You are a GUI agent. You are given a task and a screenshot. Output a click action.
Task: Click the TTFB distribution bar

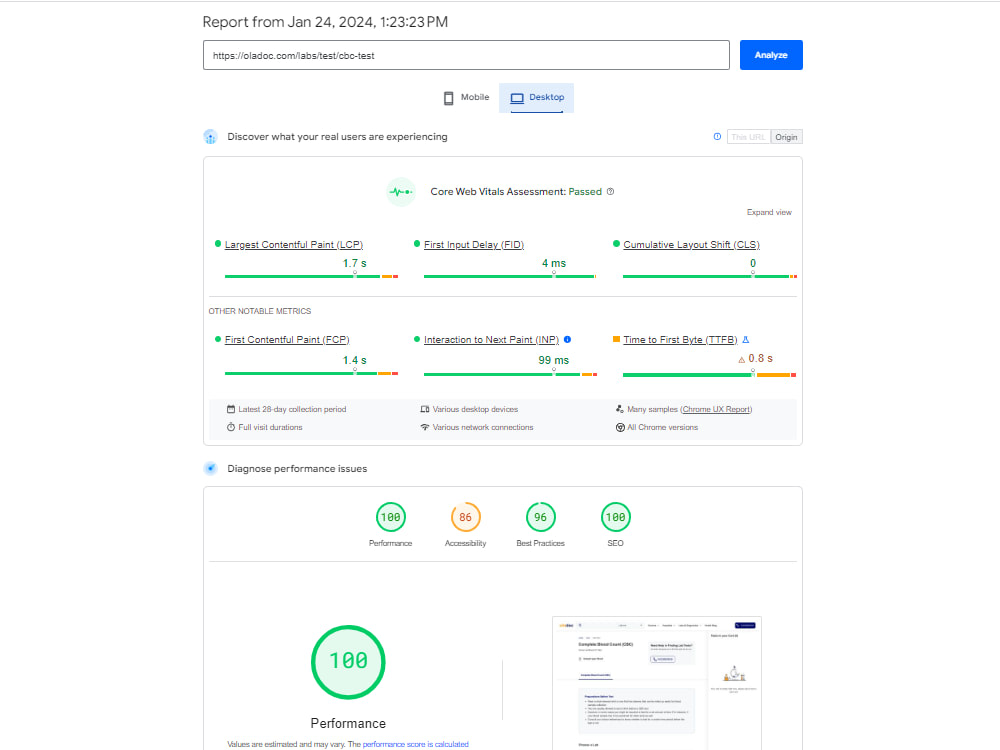click(x=709, y=375)
